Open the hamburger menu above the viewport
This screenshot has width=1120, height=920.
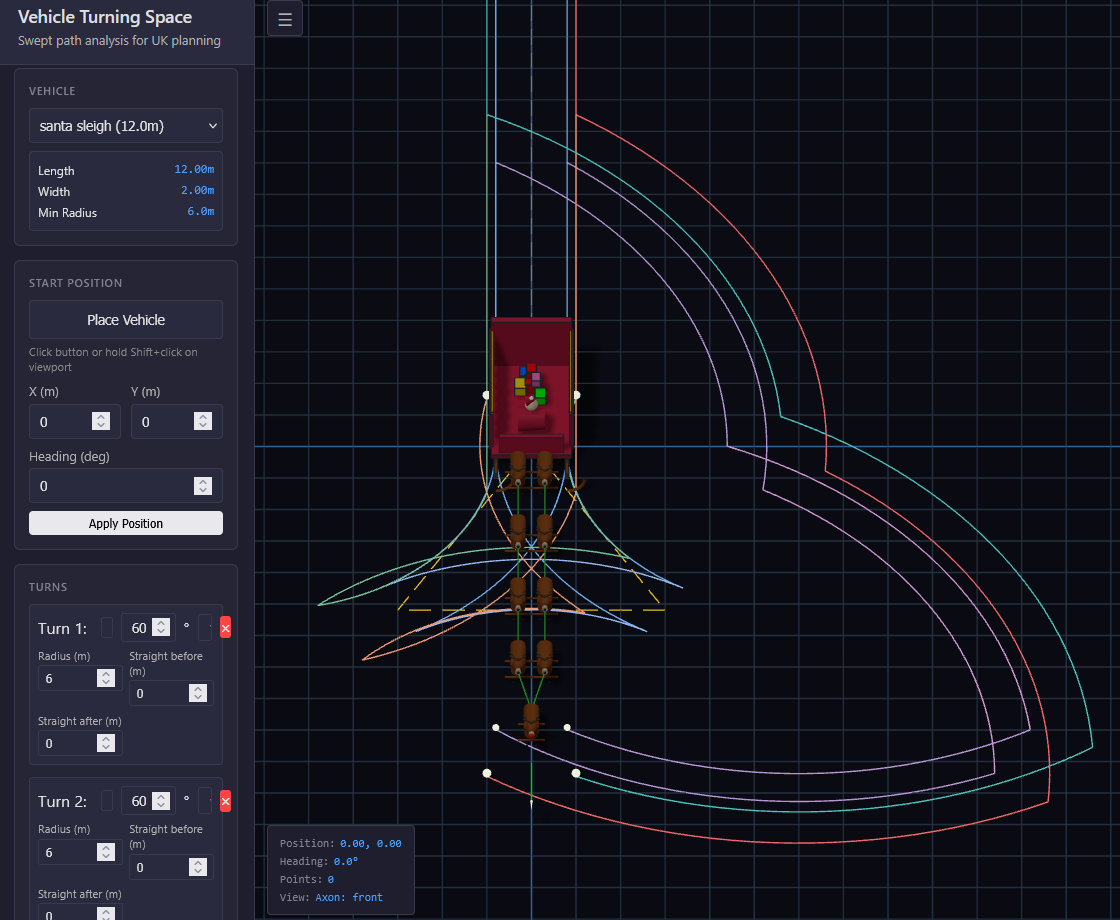pos(285,19)
